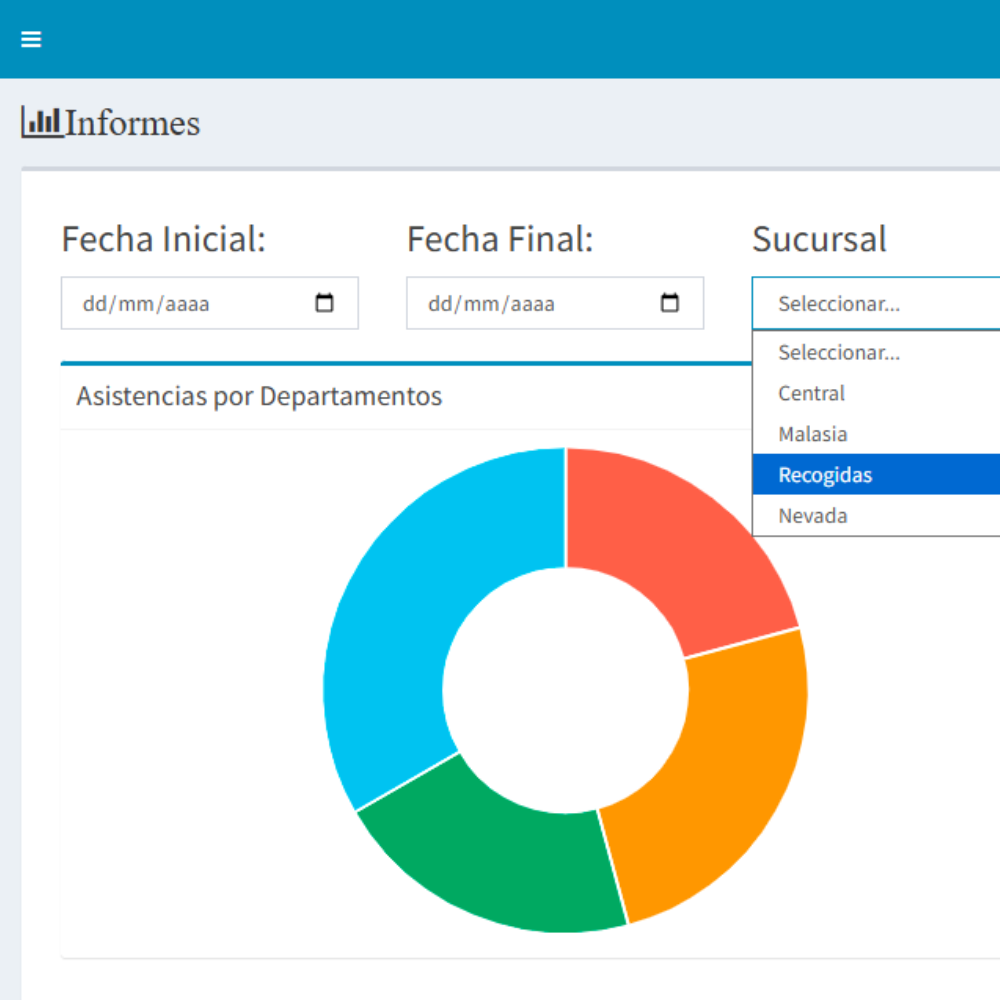Select the day segment in Fecha Inicial

click(x=93, y=304)
